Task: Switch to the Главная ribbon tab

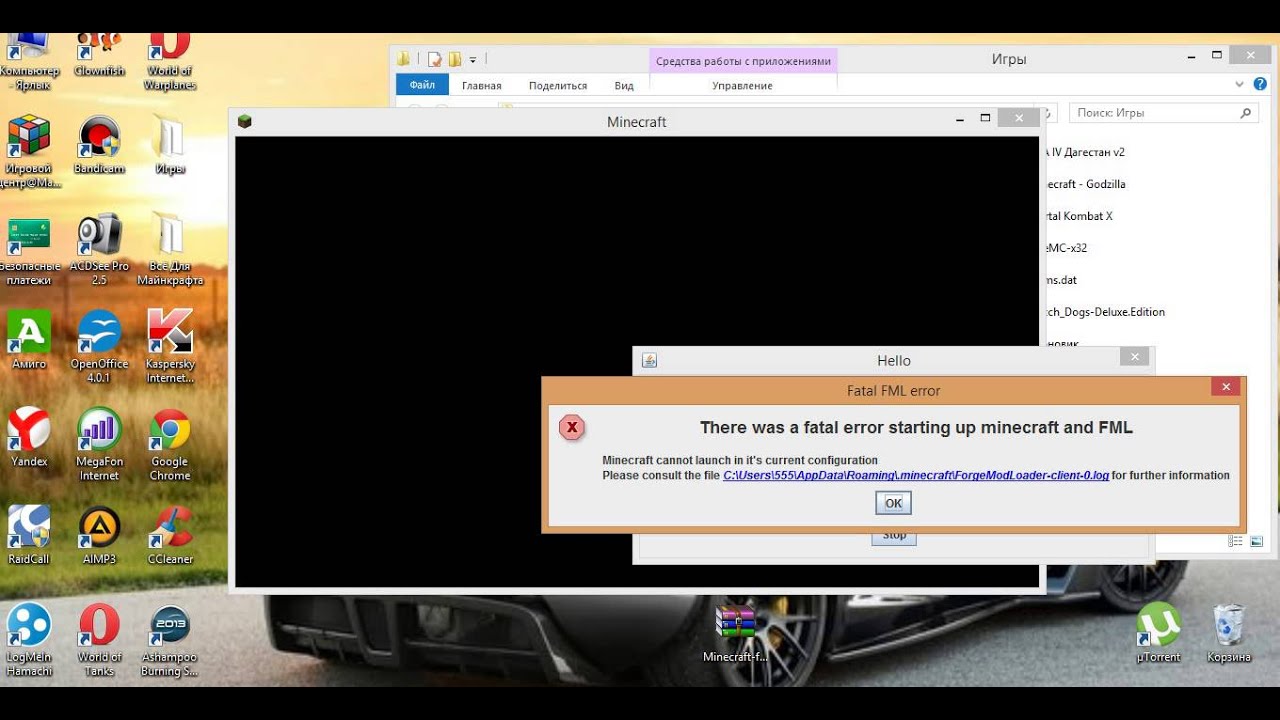Action: coord(481,86)
